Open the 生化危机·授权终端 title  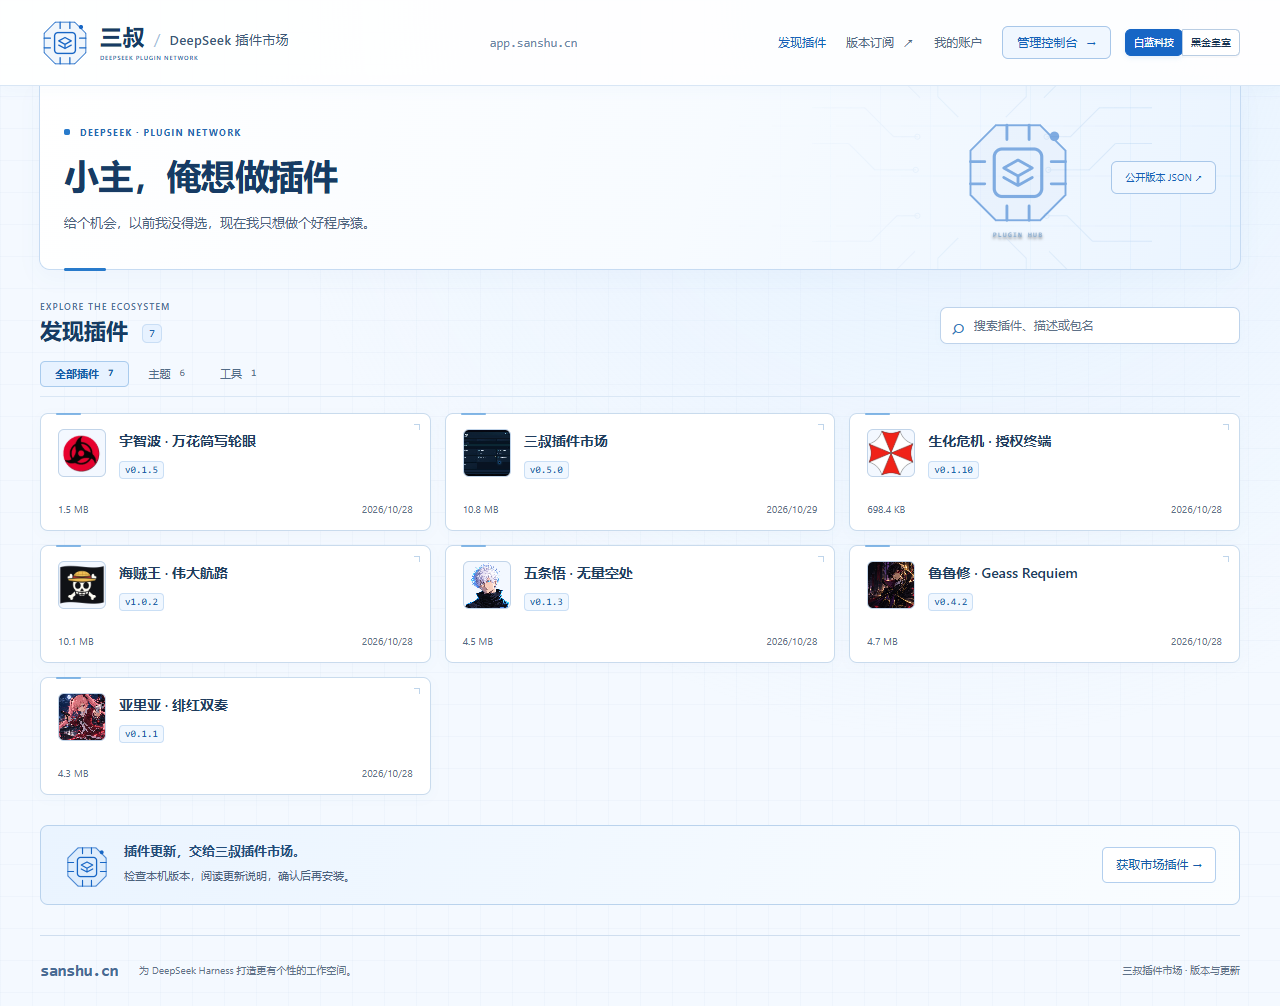990,441
